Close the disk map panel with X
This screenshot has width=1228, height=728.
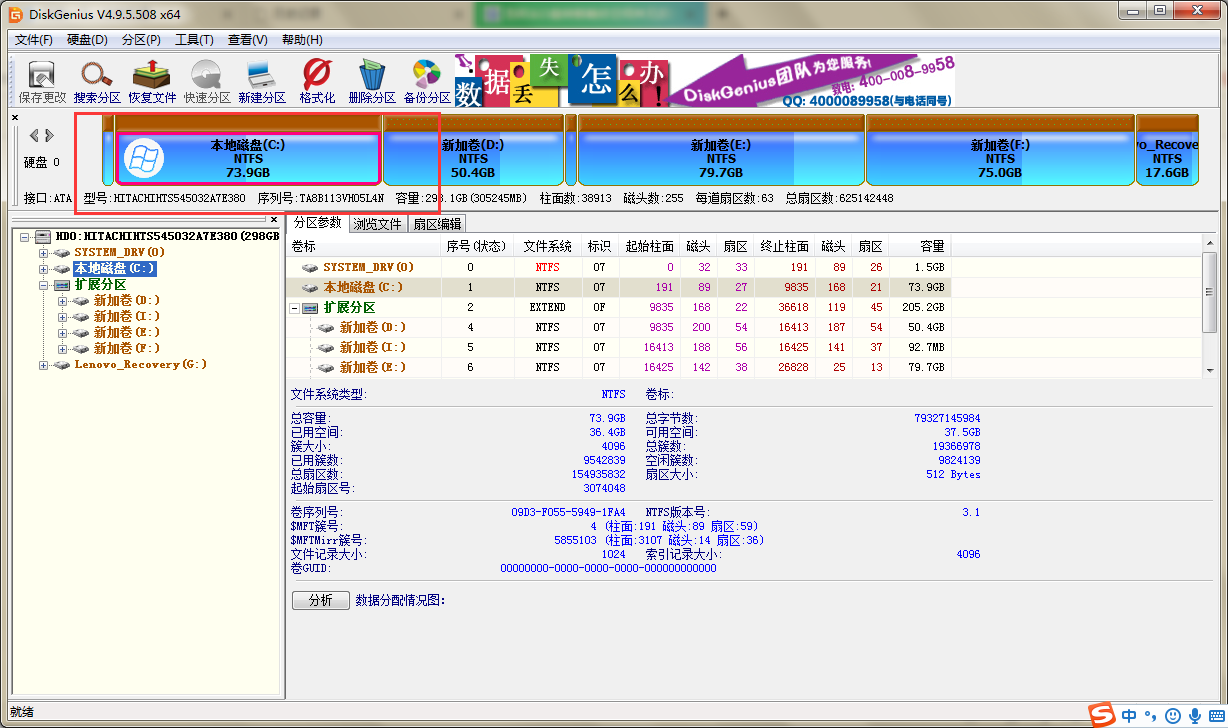click(x=15, y=118)
